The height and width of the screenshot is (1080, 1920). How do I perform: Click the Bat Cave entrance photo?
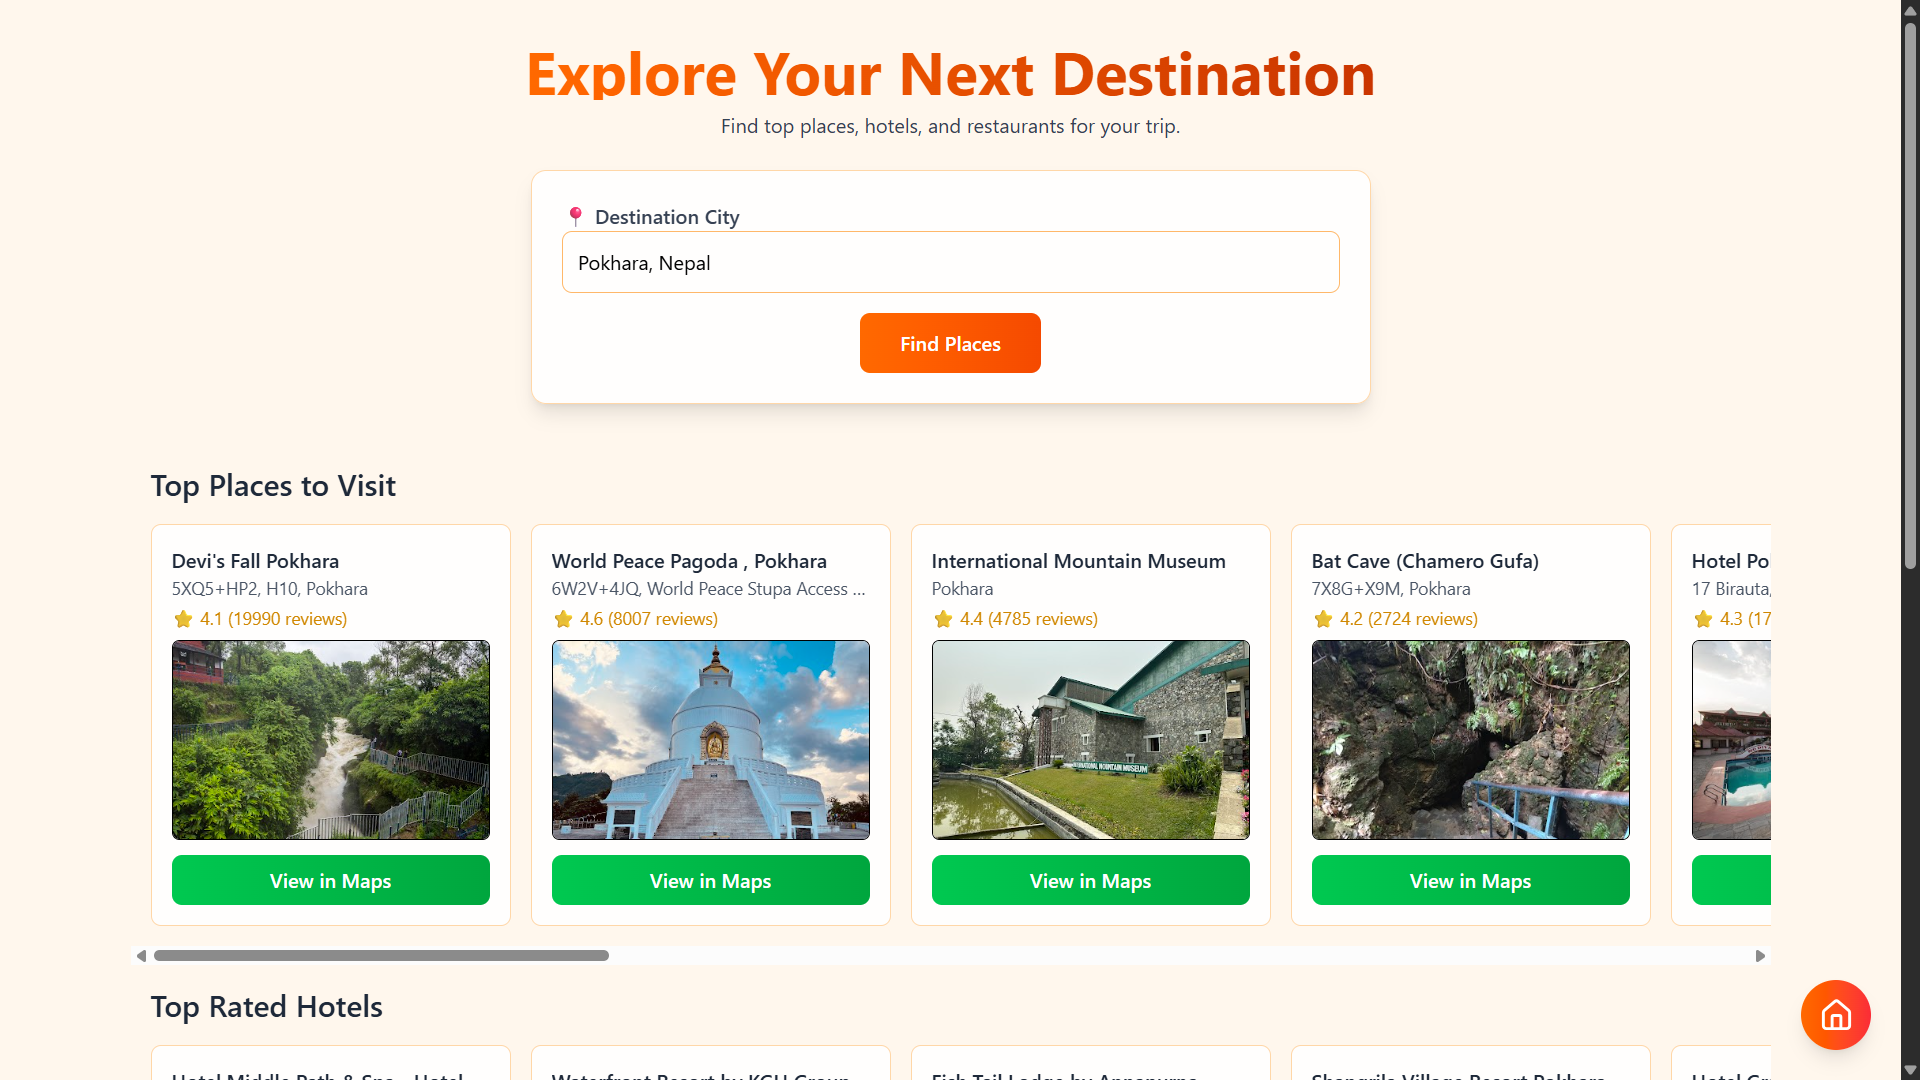[x=1470, y=739]
